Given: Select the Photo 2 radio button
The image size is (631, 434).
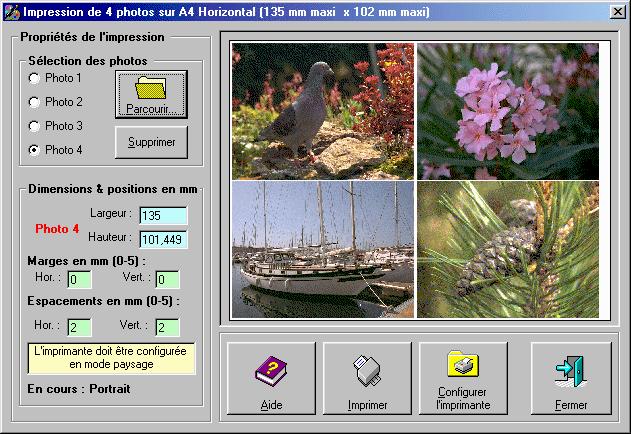Looking at the screenshot, I should pos(35,102).
